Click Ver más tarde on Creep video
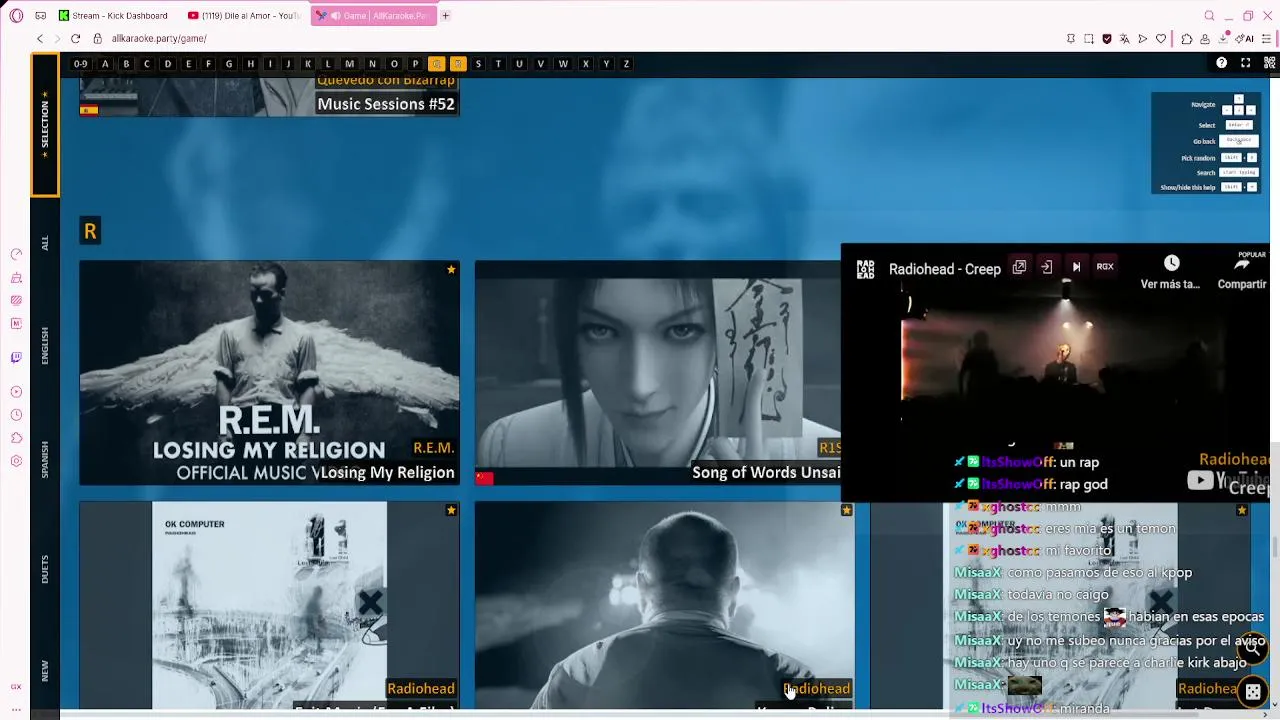This screenshot has width=1280, height=720. (x=1171, y=272)
